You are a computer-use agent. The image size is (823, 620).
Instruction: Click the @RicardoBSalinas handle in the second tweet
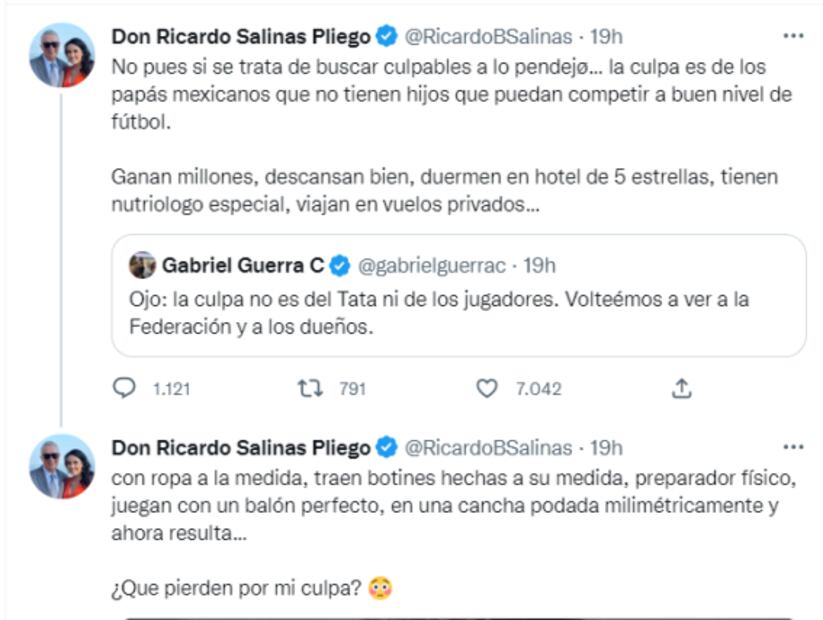tap(488, 447)
